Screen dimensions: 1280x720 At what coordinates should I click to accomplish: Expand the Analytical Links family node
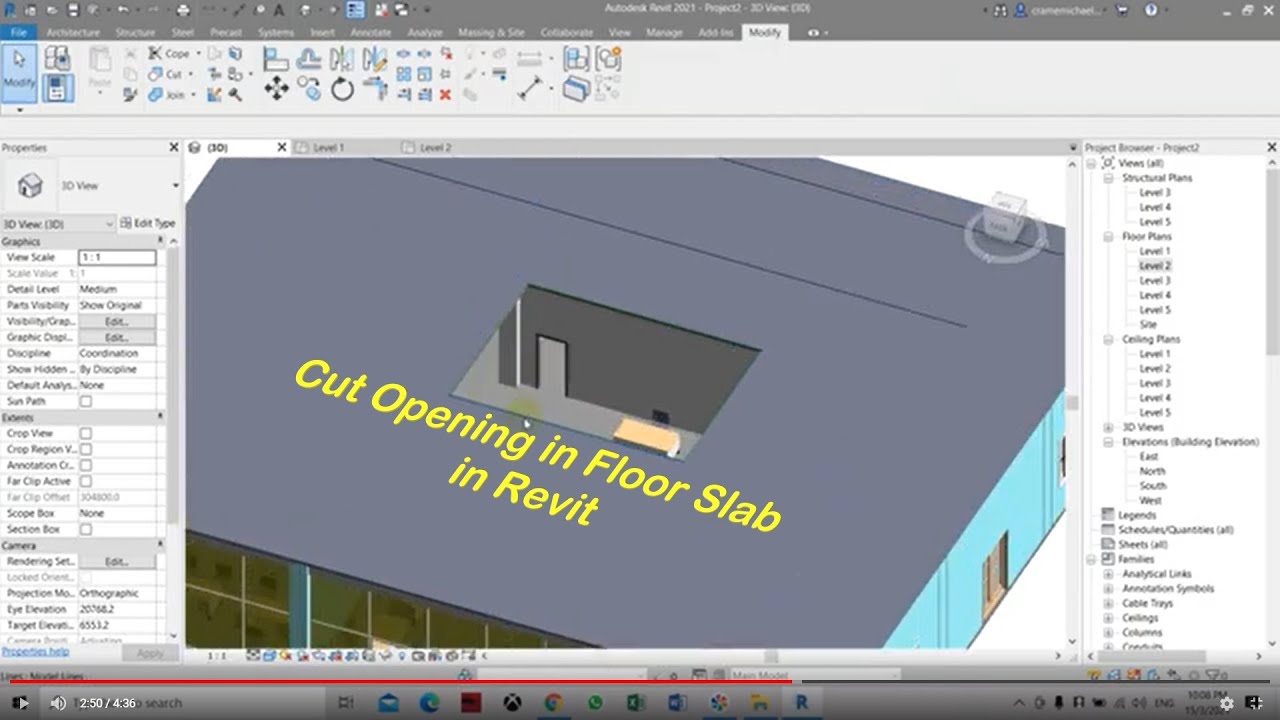pyautogui.click(x=1108, y=574)
